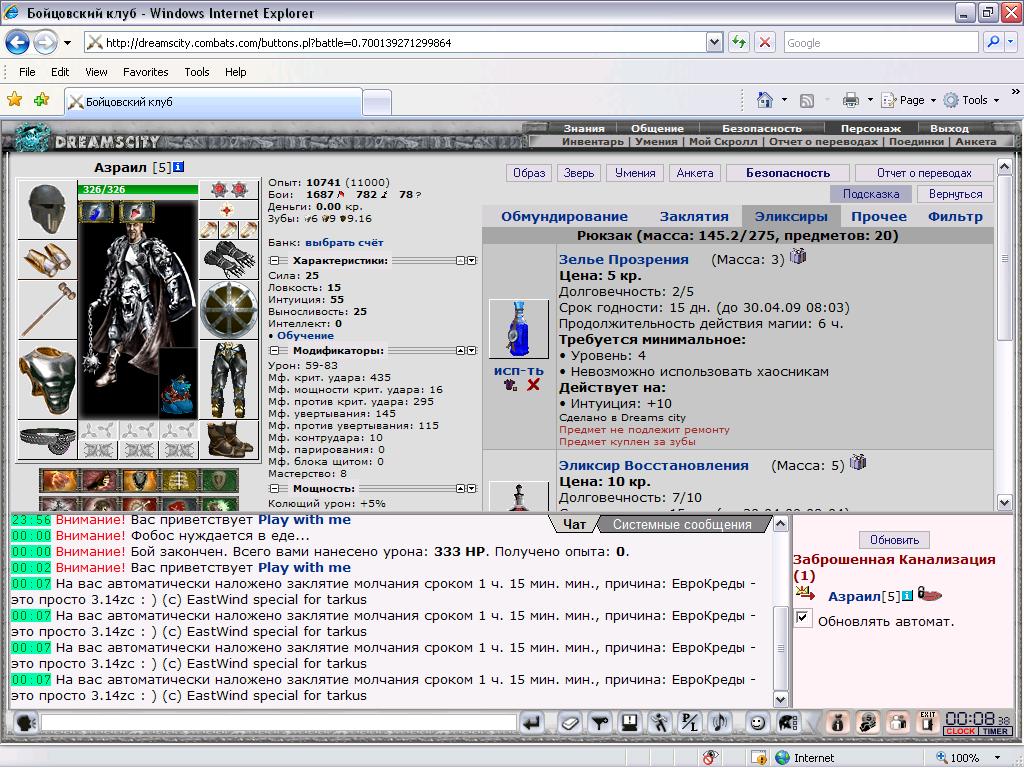Click the EXIT door icon
The image size is (1024, 768).
coord(928,722)
